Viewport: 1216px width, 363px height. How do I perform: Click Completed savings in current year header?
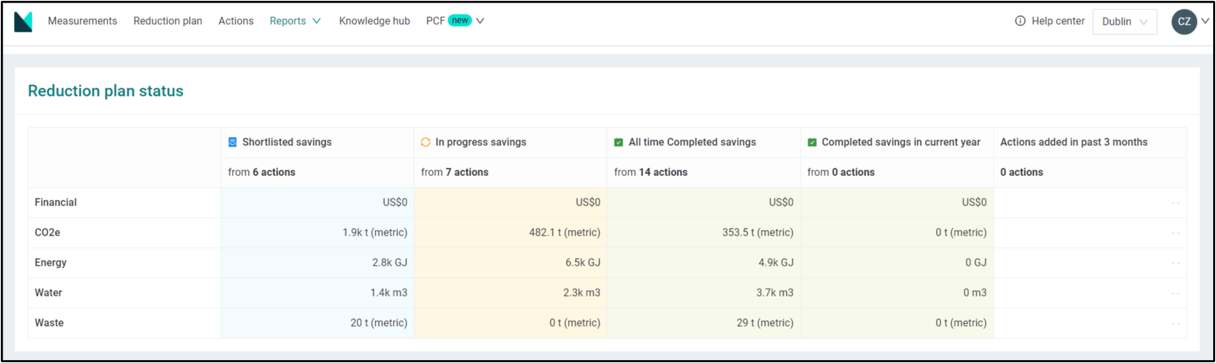tap(901, 142)
